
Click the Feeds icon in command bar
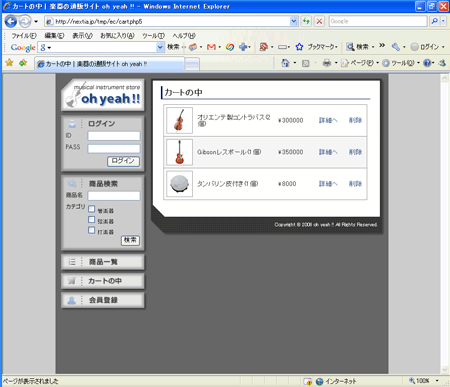coord(306,63)
